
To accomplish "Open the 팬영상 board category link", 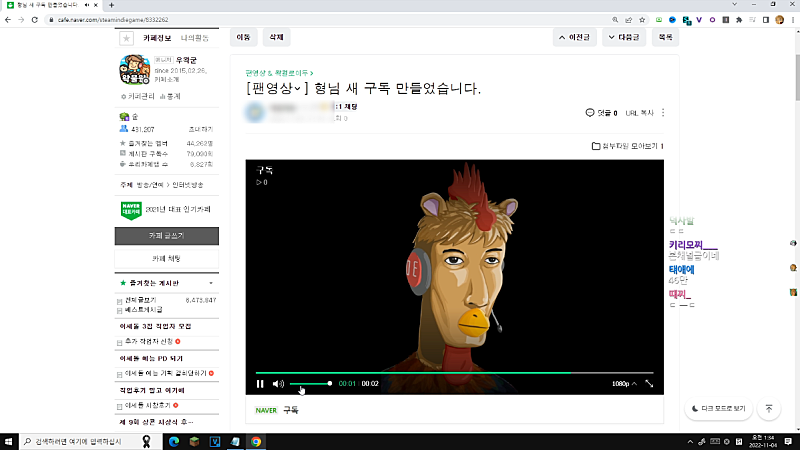I will click(279, 73).
